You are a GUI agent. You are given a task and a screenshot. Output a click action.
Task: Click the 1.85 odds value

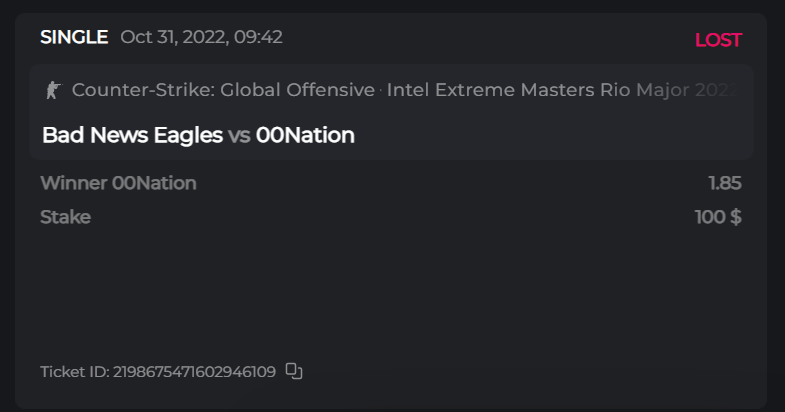tap(724, 183)
